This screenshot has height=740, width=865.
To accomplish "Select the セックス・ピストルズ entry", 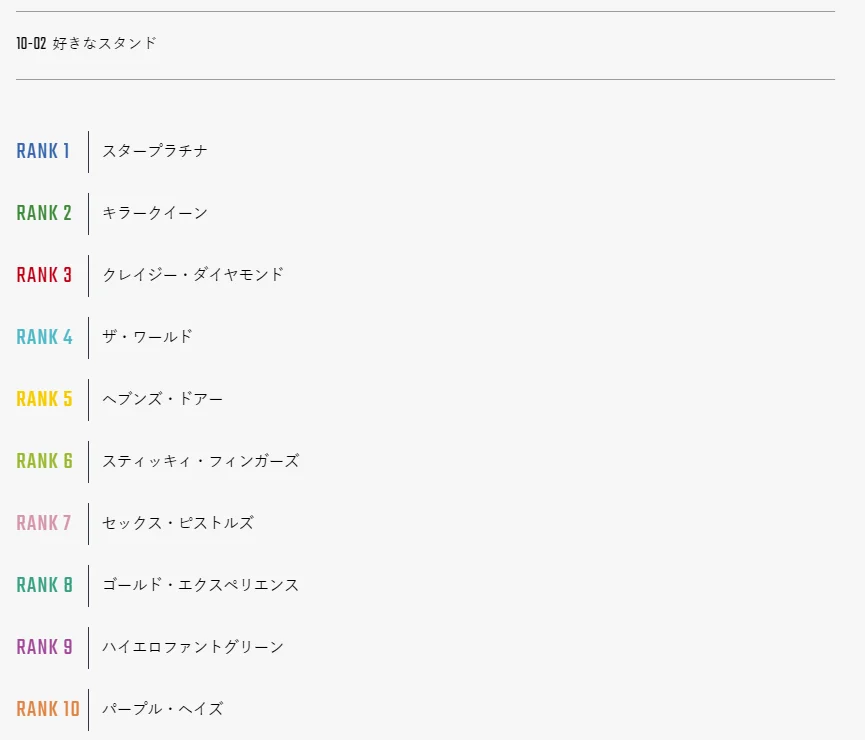I will (x=178, y=523).
